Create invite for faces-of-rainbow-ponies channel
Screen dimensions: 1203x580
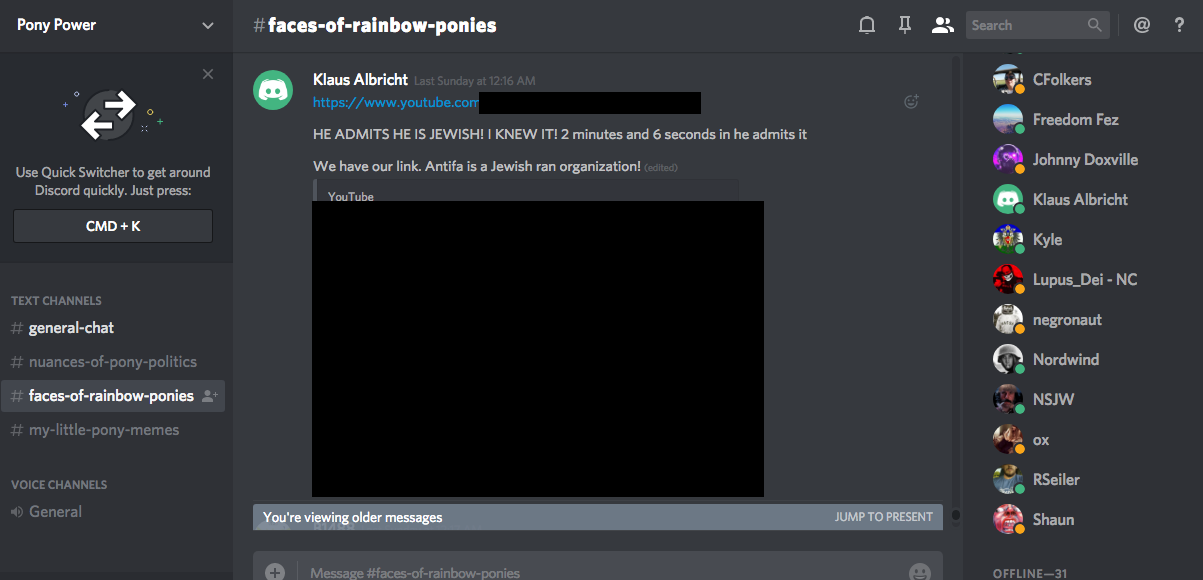pyautogui.click(x=209, y=396)
